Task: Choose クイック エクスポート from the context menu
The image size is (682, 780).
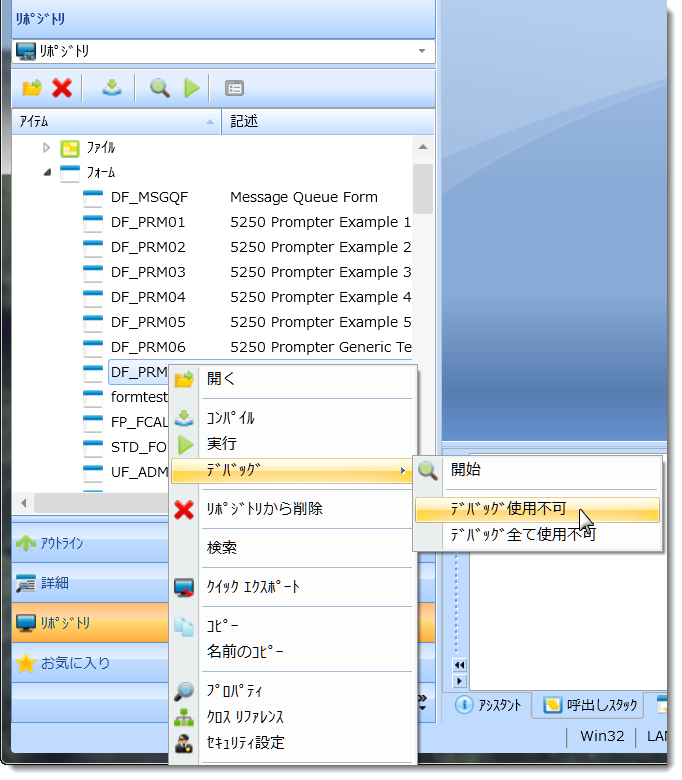Action: tap(293, 587)
